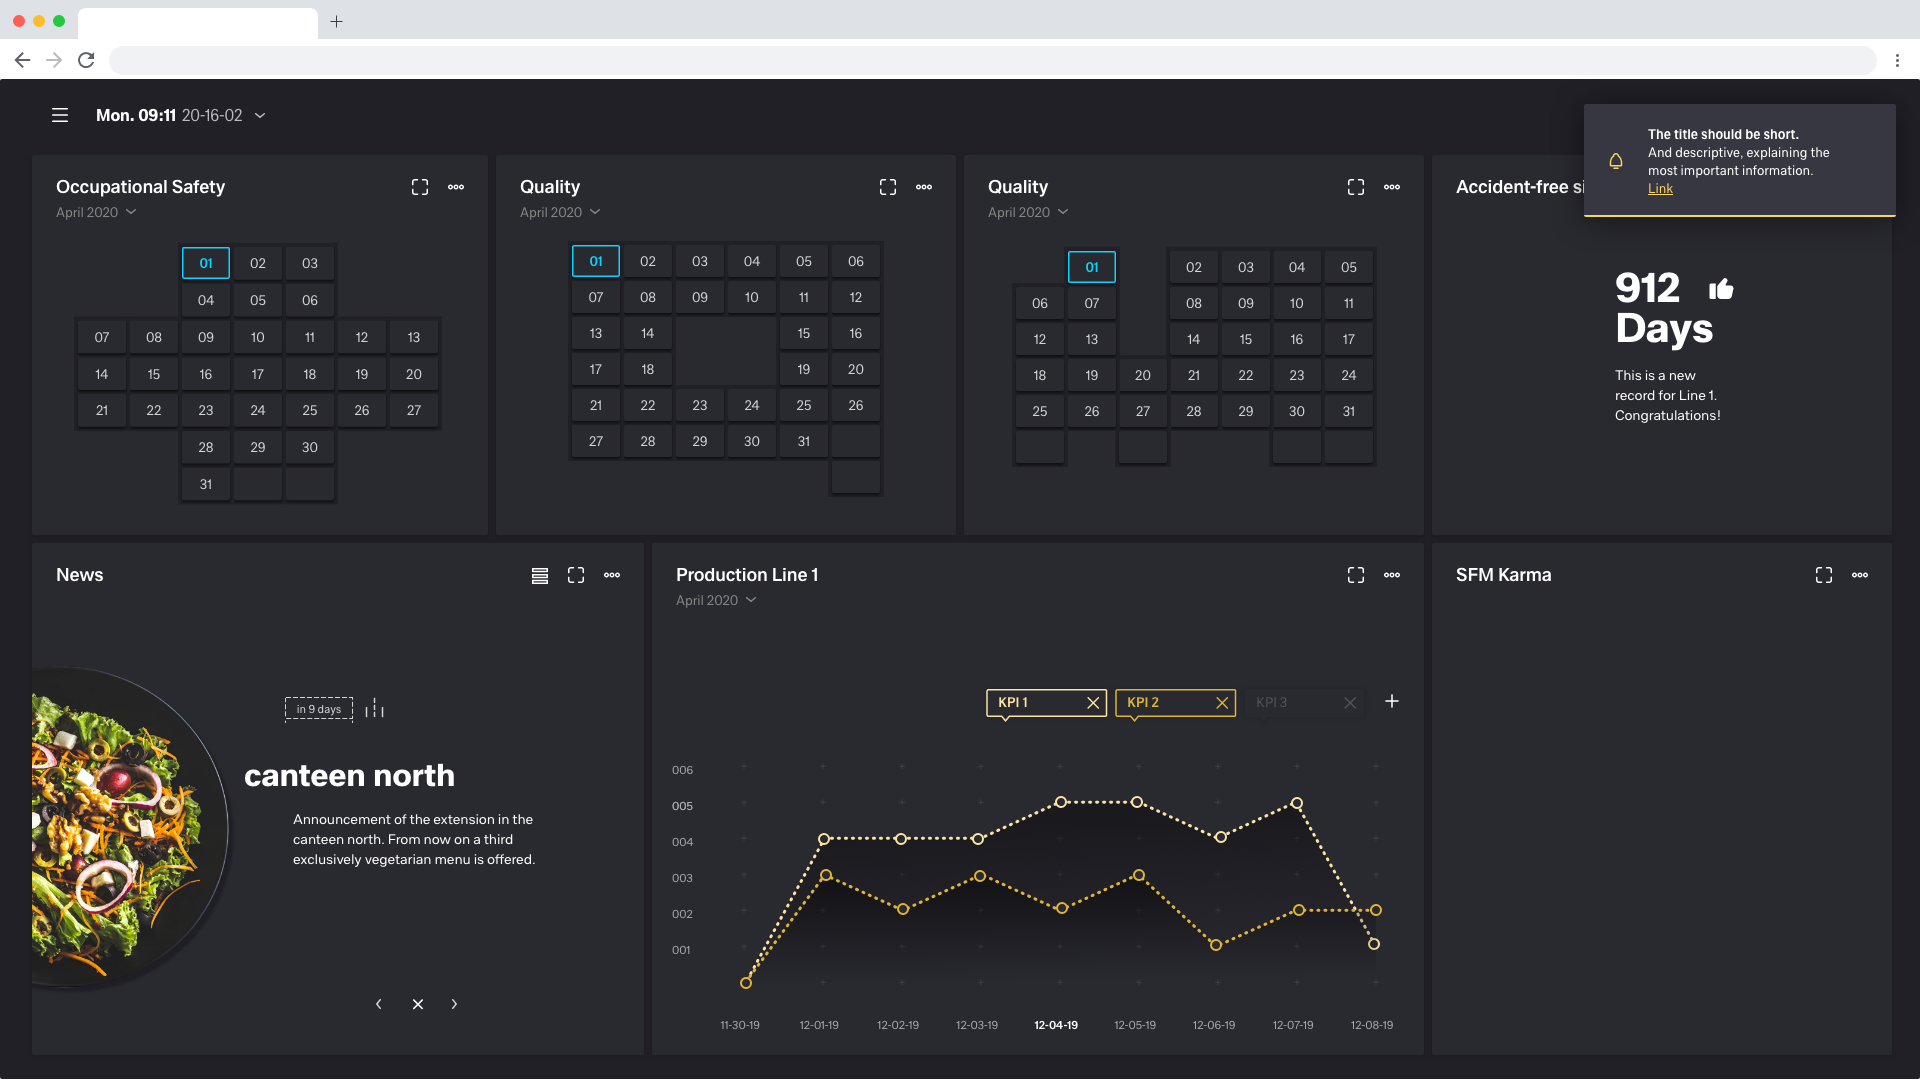Image resolution: width=1920 pixels, height=1080 pixels.
Task: Click the add KPI plus icon
Action: 1392,702
